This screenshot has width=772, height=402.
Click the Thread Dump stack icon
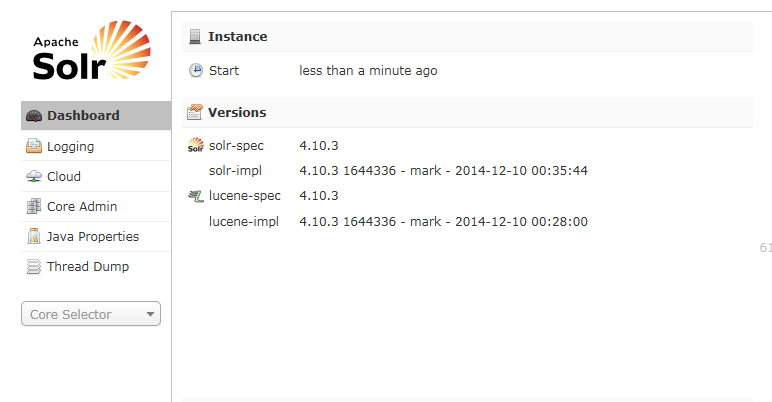(34, 267)
